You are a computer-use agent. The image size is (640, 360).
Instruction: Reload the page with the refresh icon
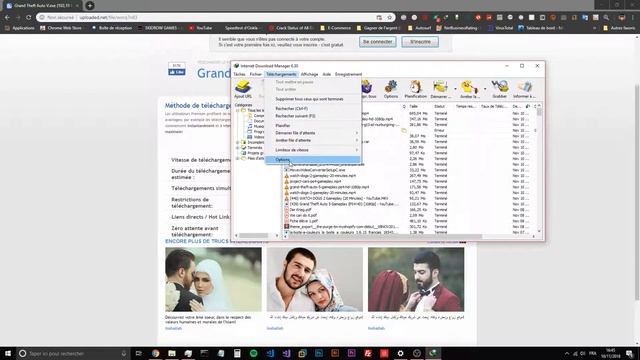29,18
